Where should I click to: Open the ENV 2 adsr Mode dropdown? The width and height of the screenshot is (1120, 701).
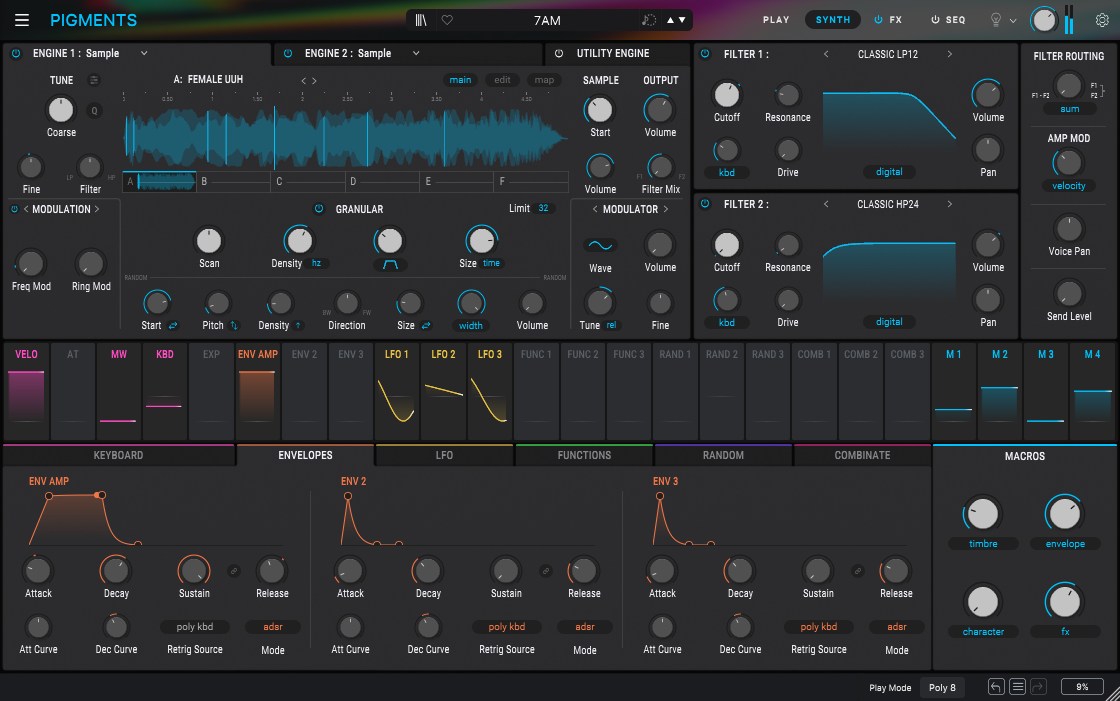pos(585,627)
